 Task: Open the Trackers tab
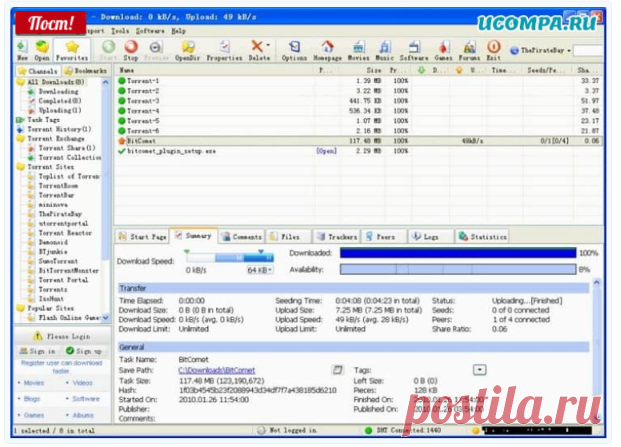(337, 237)
